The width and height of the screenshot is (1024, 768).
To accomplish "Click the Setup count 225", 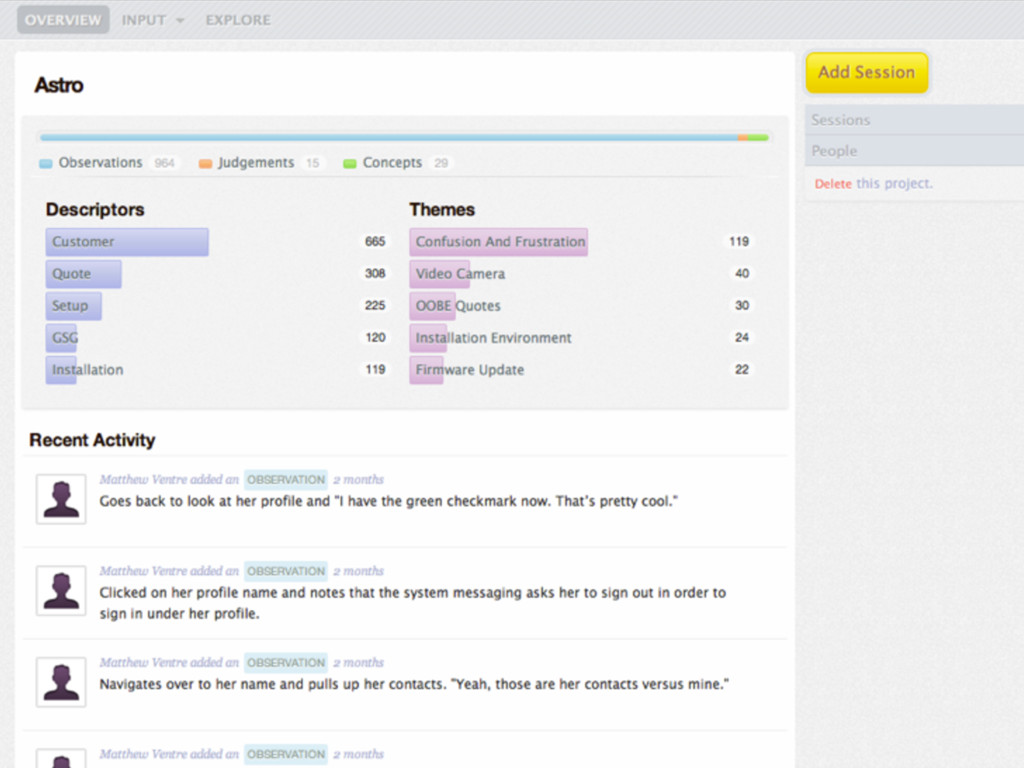I will pyautogui.click(x=375, y=306).
